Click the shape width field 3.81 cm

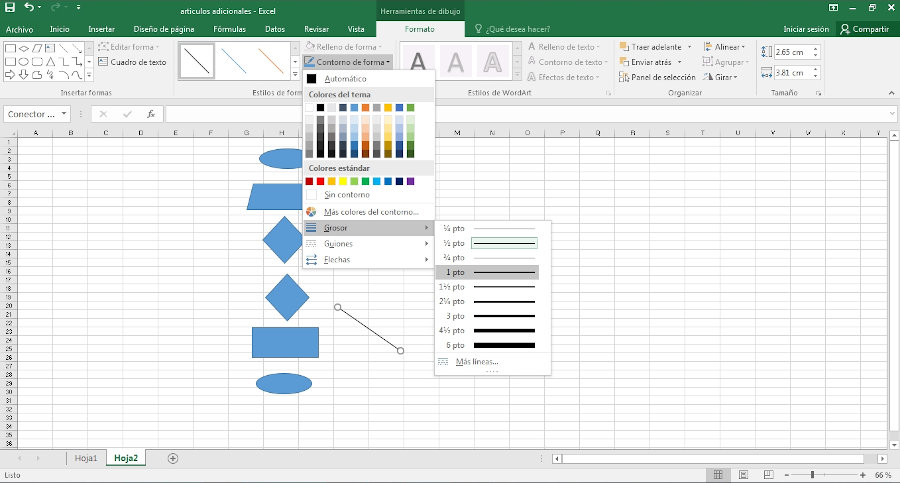tap(793, 73)
